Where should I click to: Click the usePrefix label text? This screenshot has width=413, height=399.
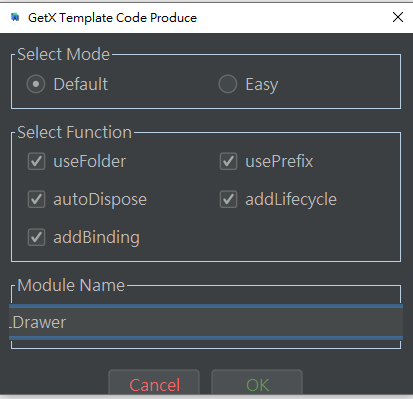coord(279,162)
